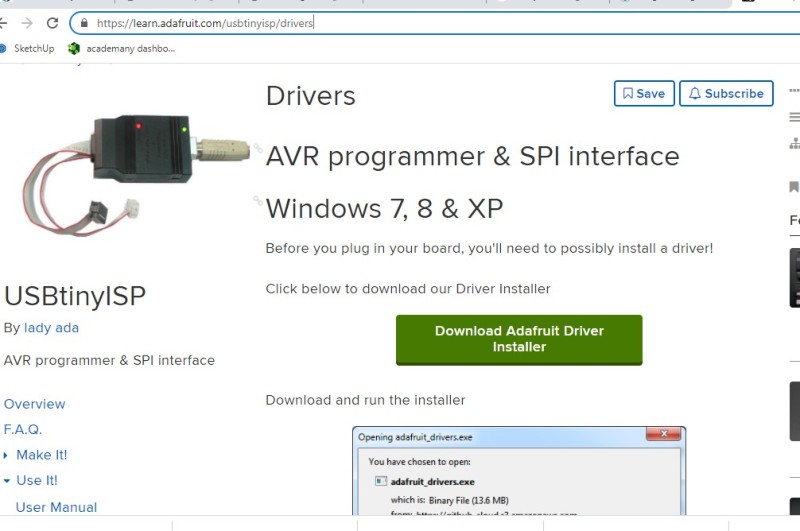The width and height of the screenshot is (800, 531).
Task: Open the academany dashboard bookmark
Action: tap(121, 48)
